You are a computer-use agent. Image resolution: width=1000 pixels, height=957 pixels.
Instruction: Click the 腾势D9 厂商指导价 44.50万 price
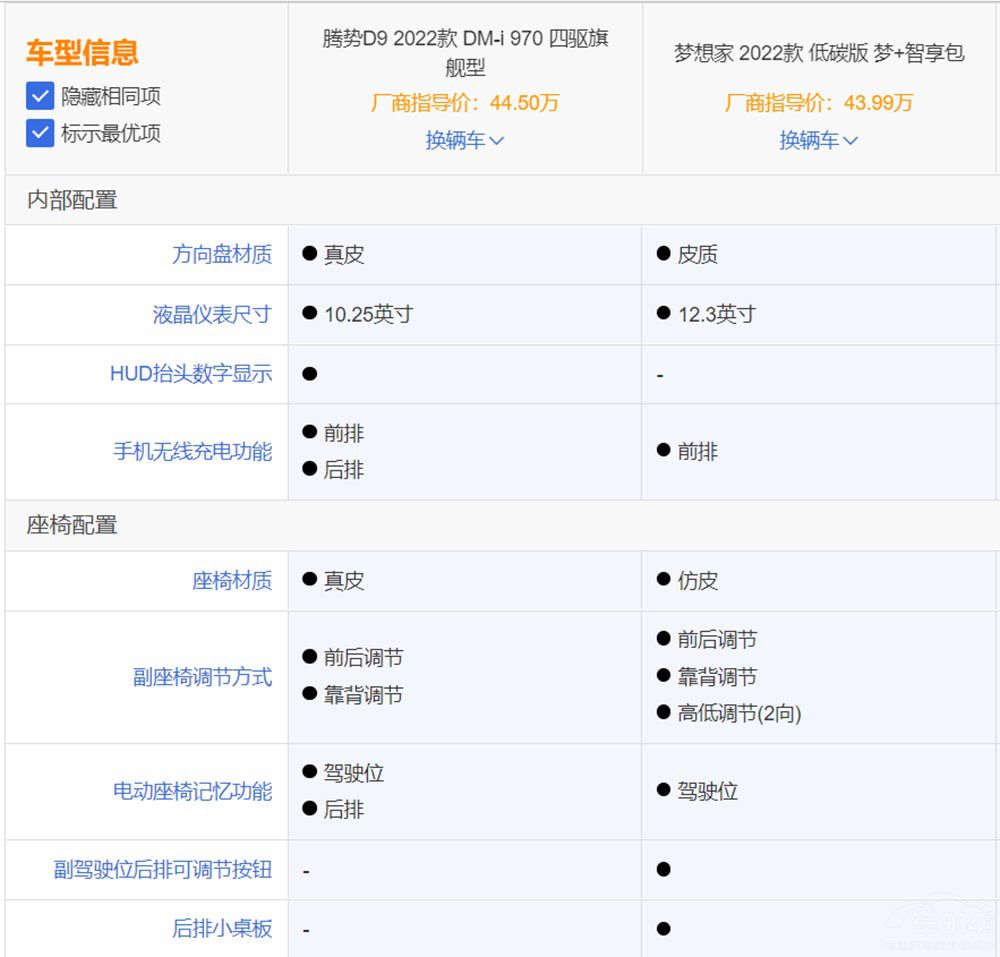point(465,102)
